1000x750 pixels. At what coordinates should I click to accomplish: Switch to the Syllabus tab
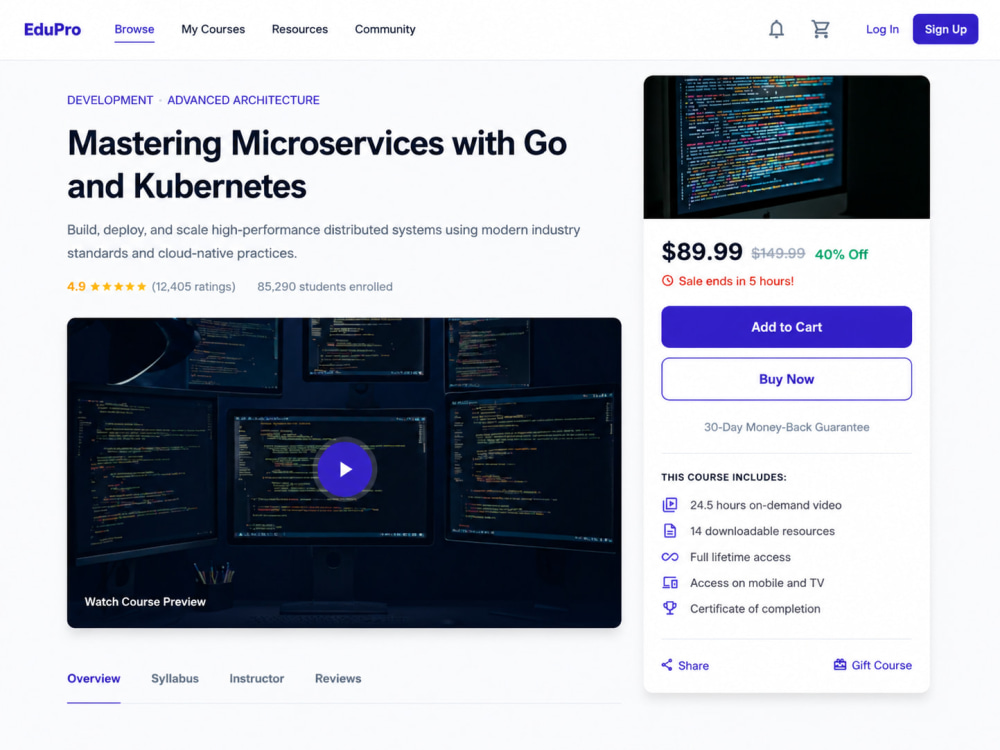click(175, 679)
